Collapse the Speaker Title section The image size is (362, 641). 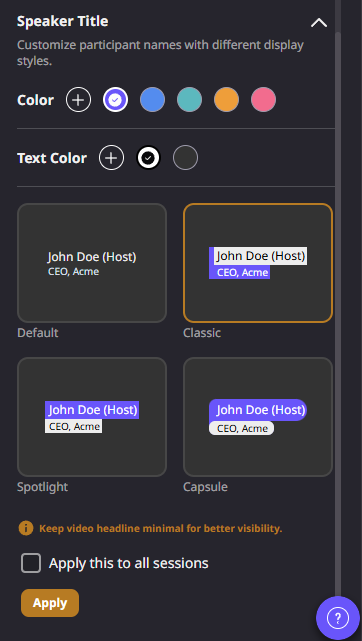click(319, 23)
